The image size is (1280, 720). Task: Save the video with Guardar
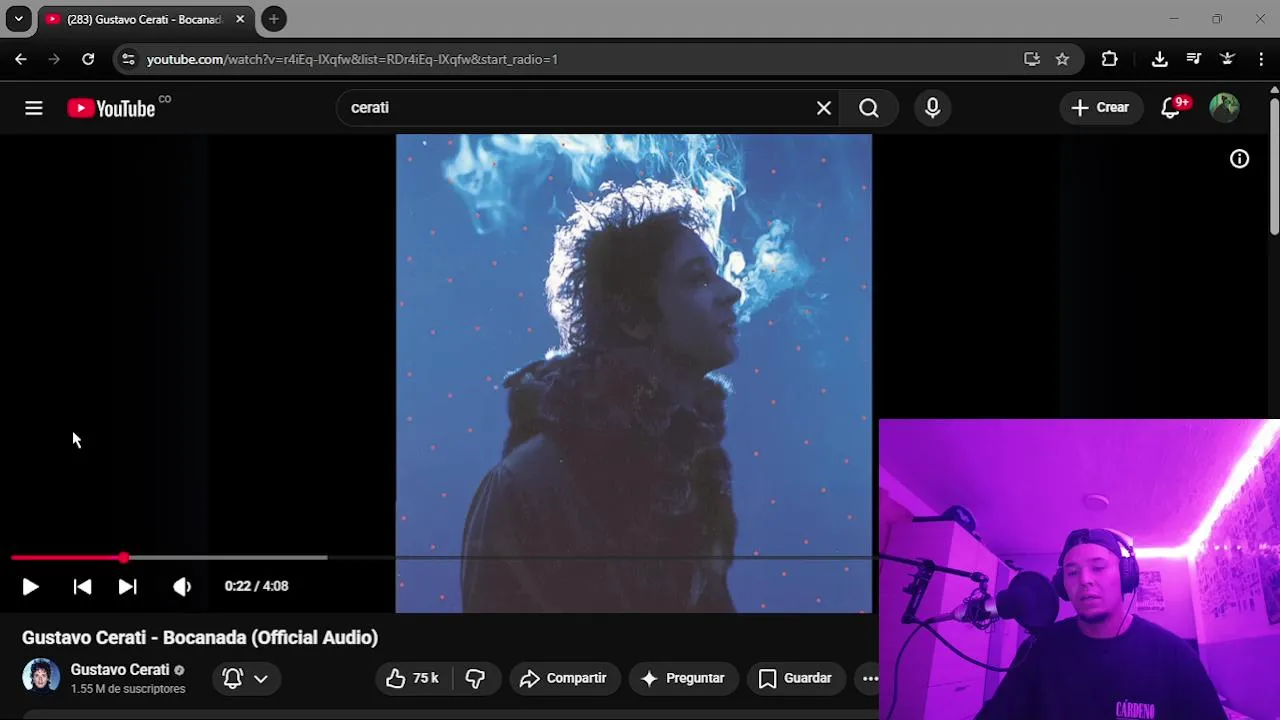pyautogui.click(x=795, y=678)
